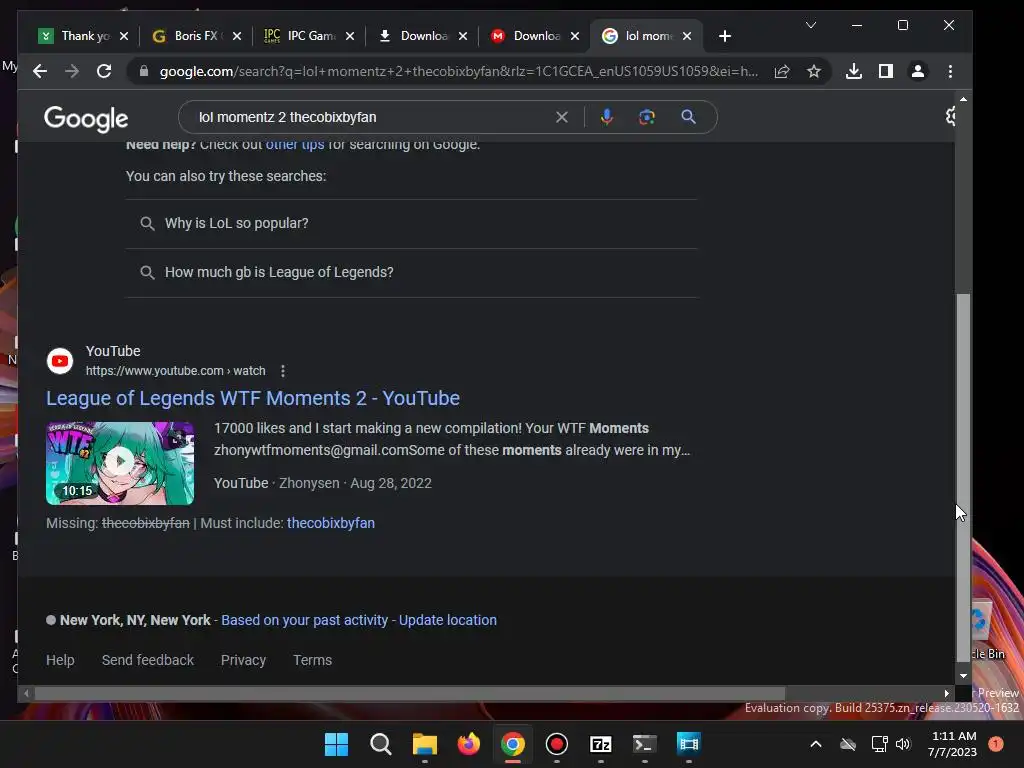Open the Windows Start menu
Image resolution: width=1024 pixels, height=768 pixels.
337,744
